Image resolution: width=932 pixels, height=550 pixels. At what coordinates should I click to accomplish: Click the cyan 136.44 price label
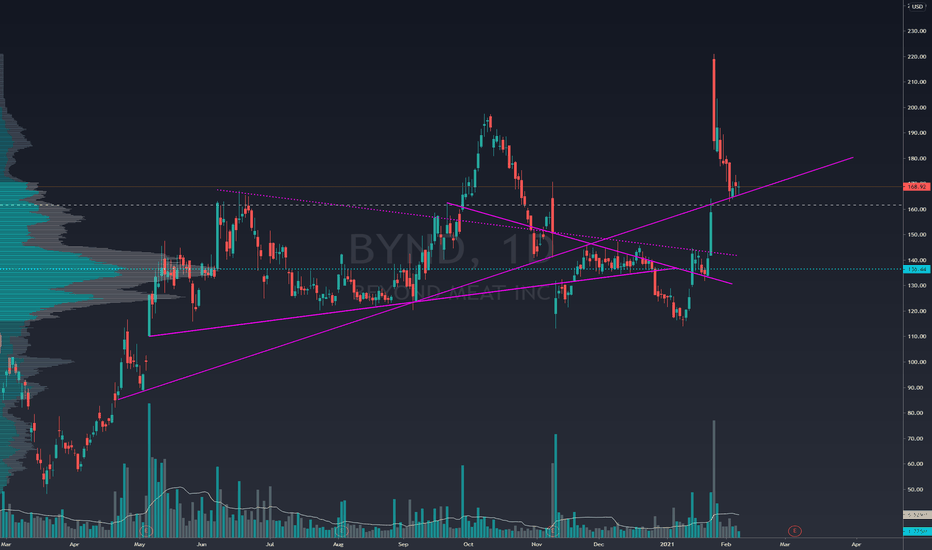click(917, 269)
